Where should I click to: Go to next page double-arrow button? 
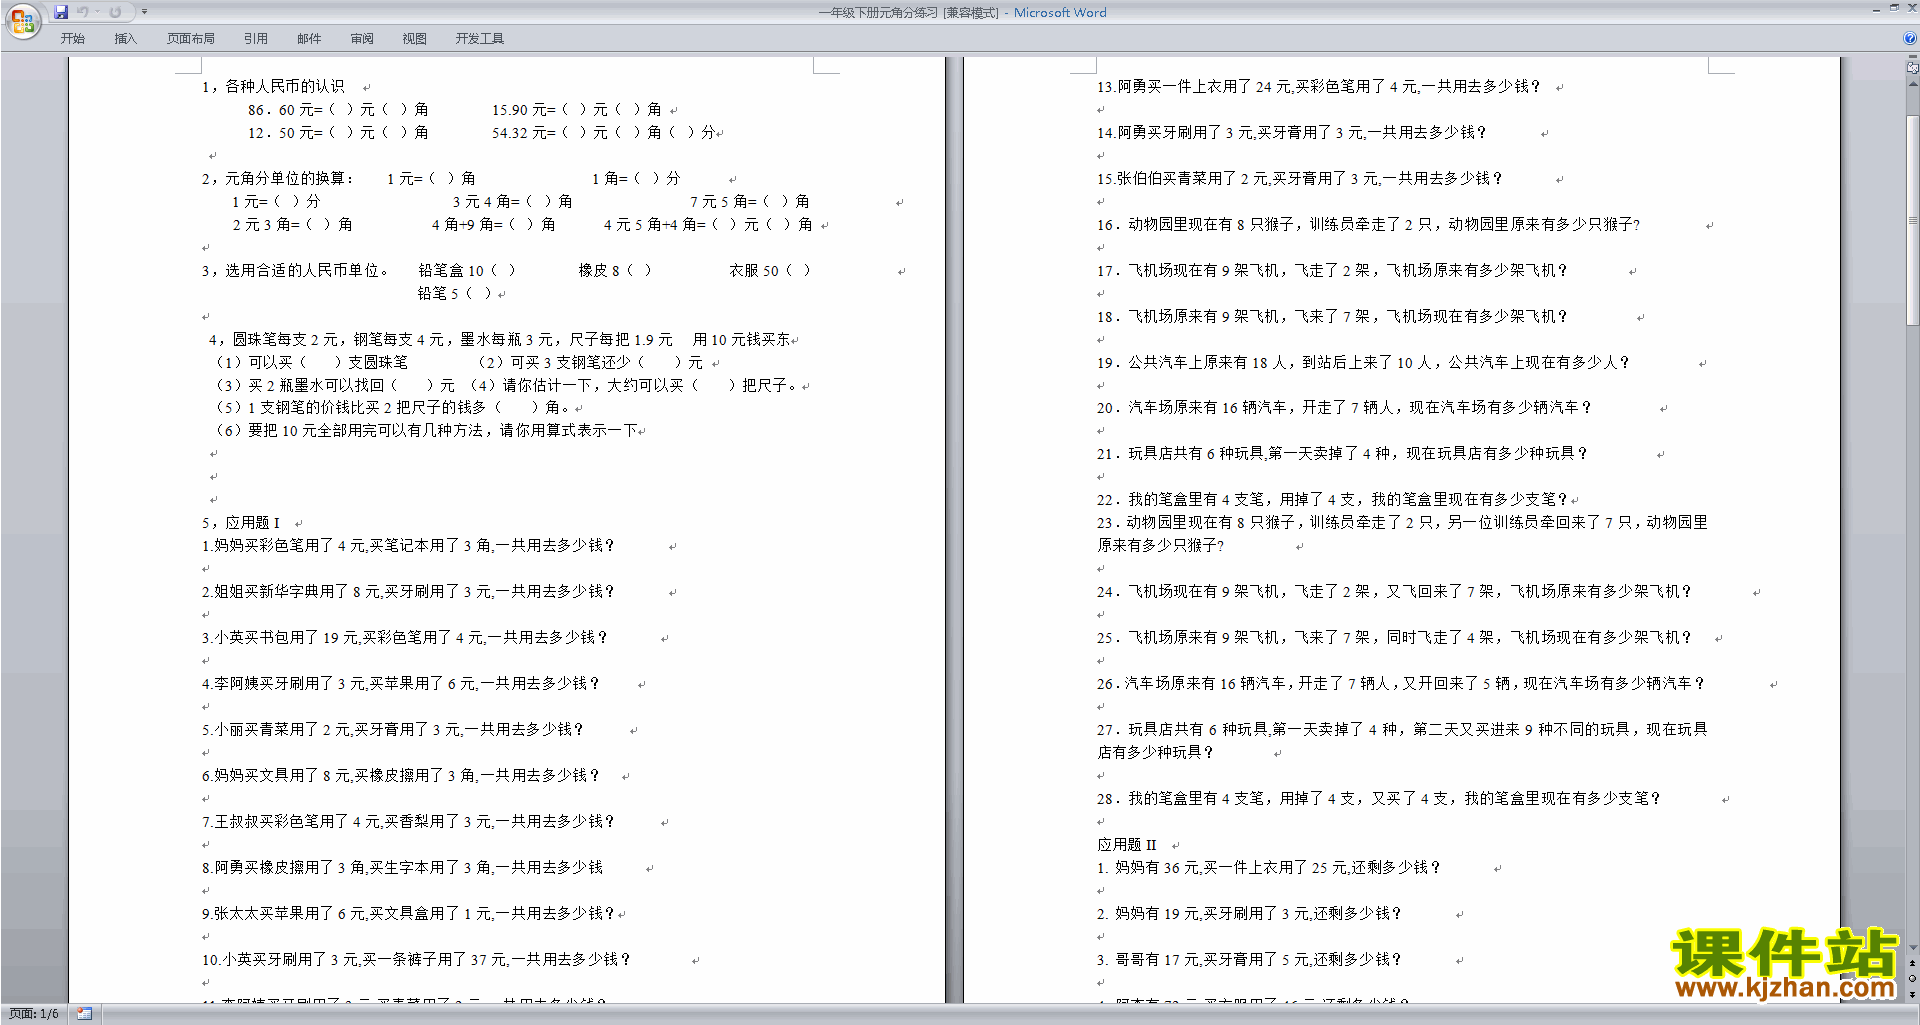coord(1913,994)
